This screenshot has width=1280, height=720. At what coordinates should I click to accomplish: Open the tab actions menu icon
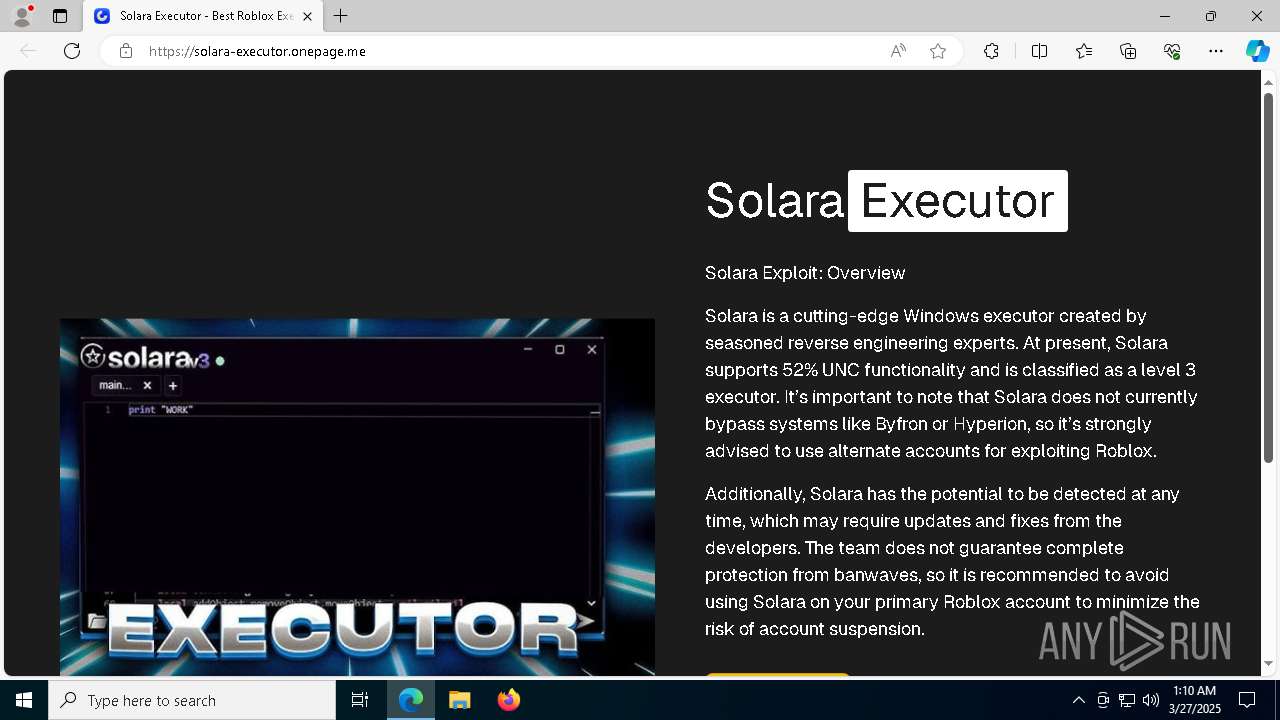[60, 16]
